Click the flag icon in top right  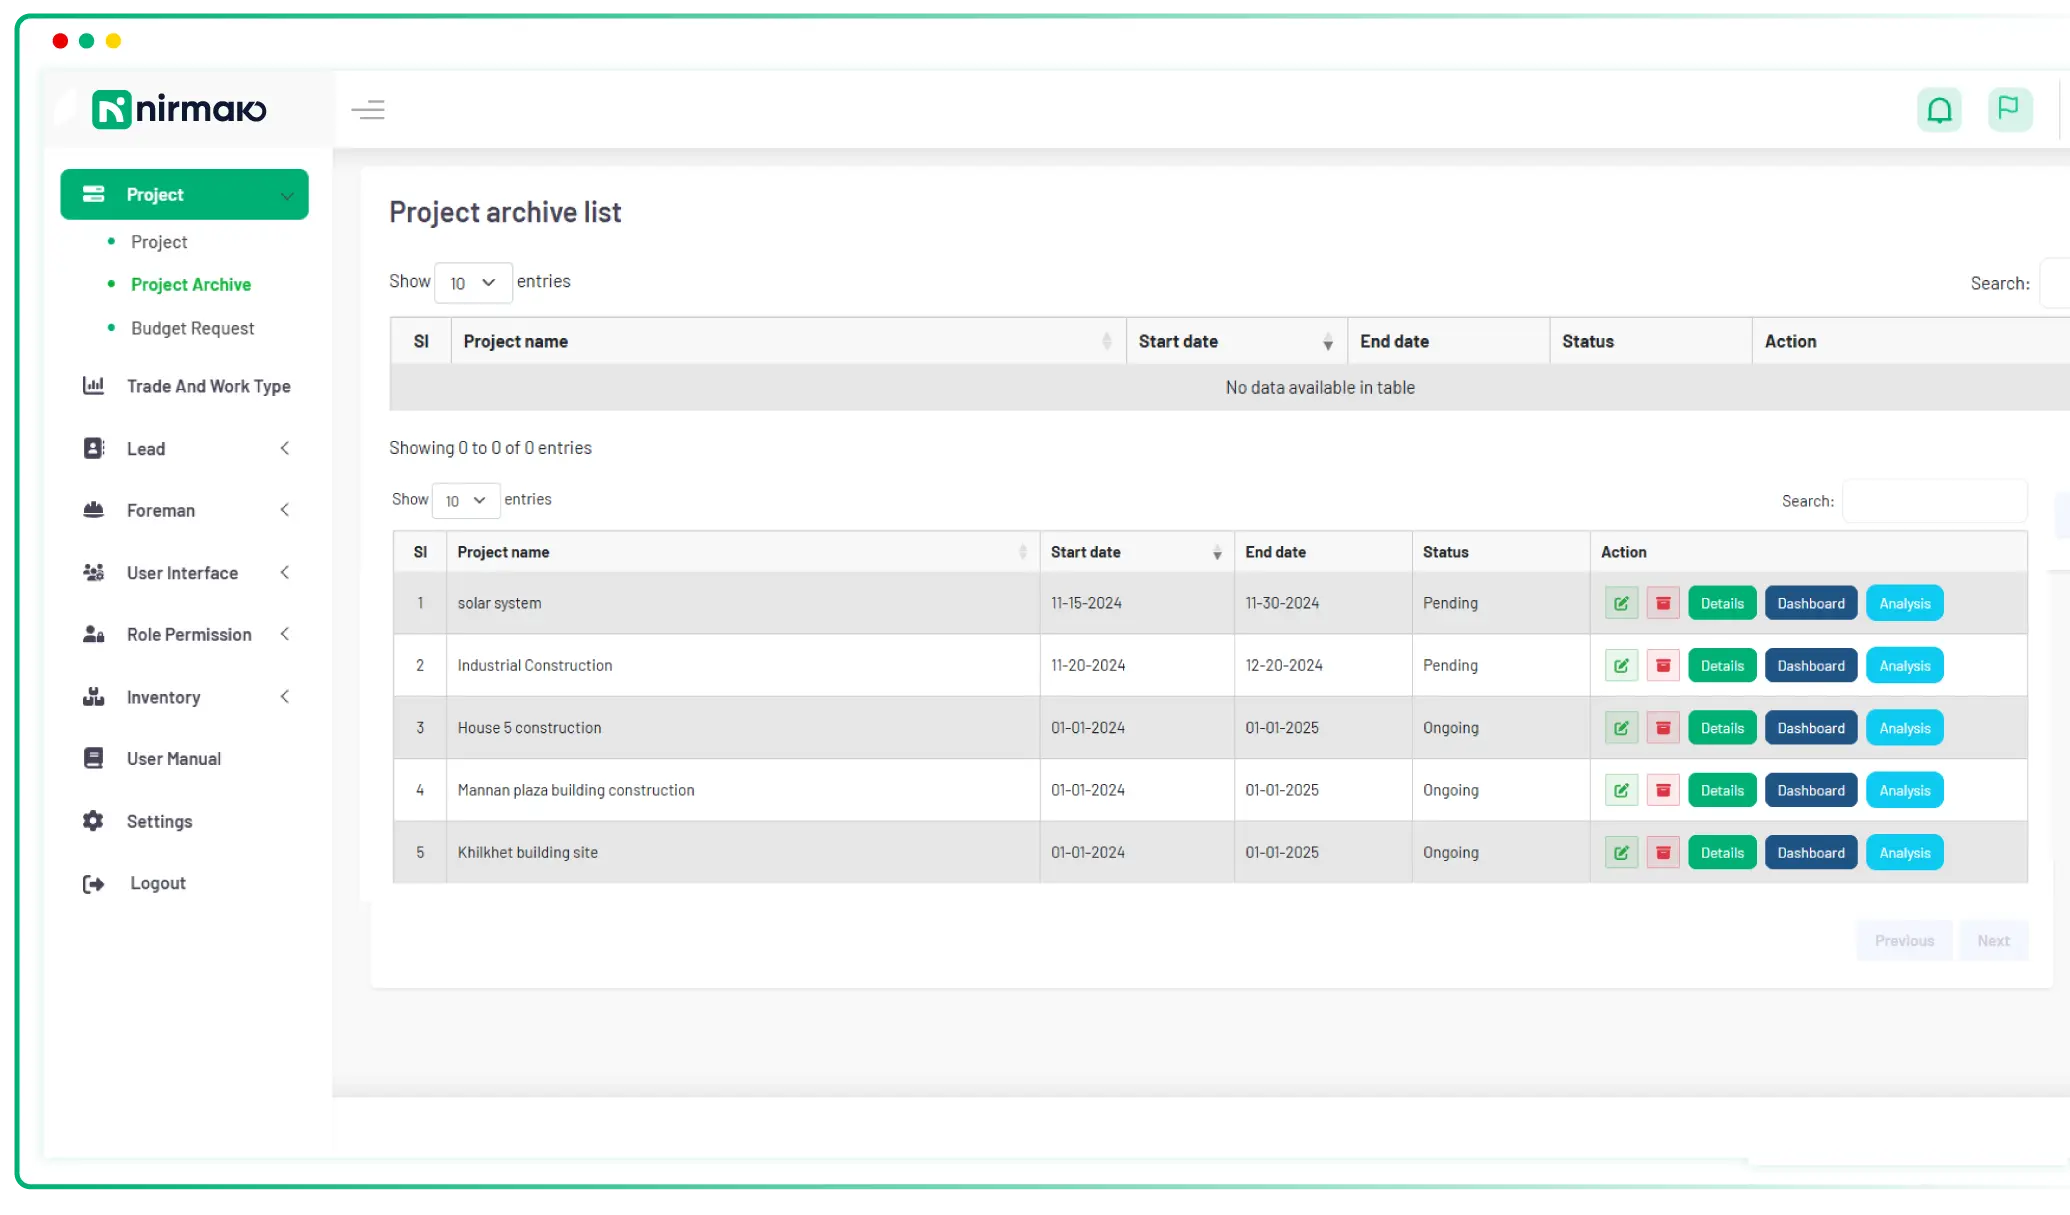pos(2009,108)
